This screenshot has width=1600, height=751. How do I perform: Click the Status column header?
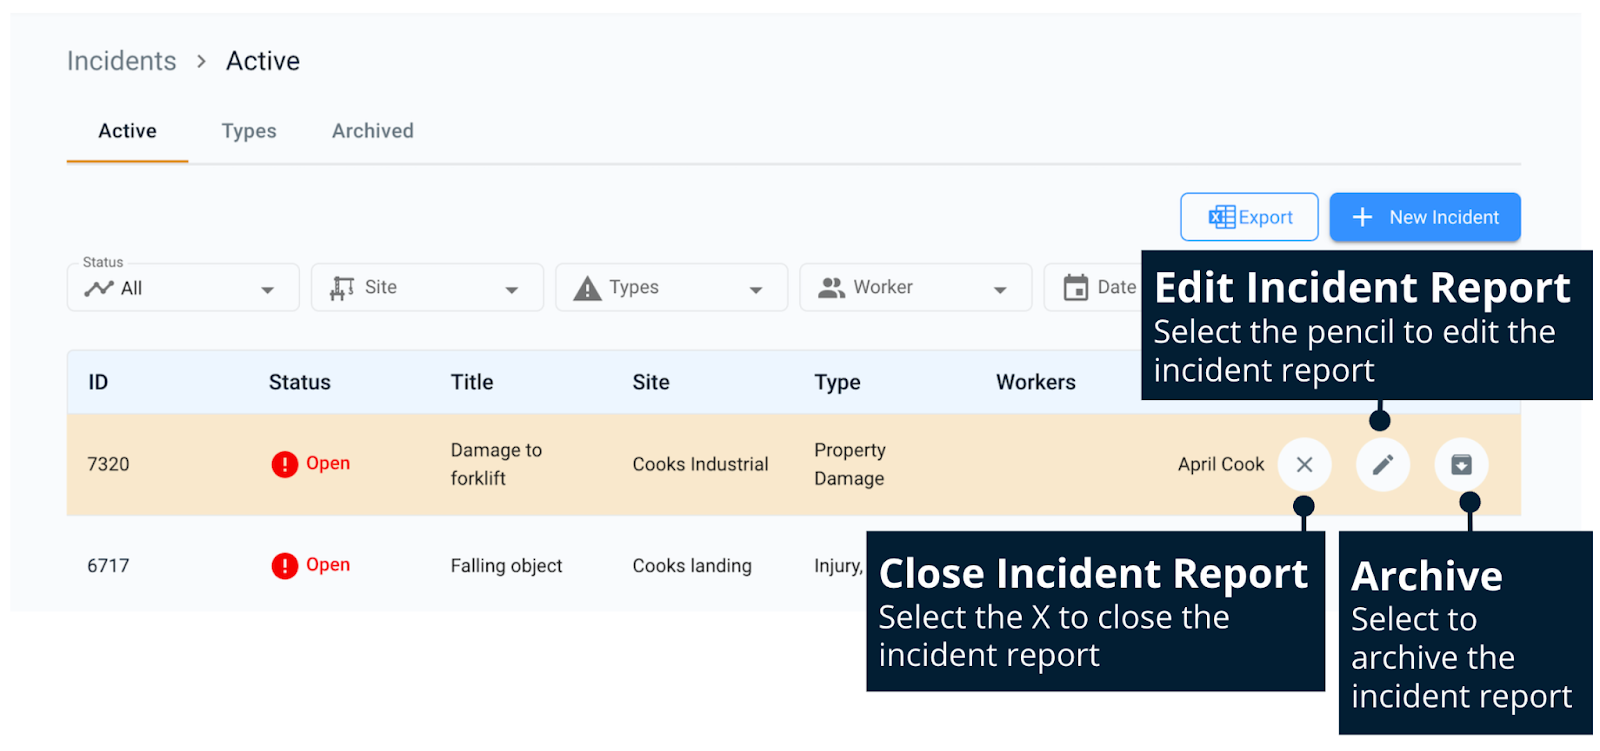[x=299, y=382]
